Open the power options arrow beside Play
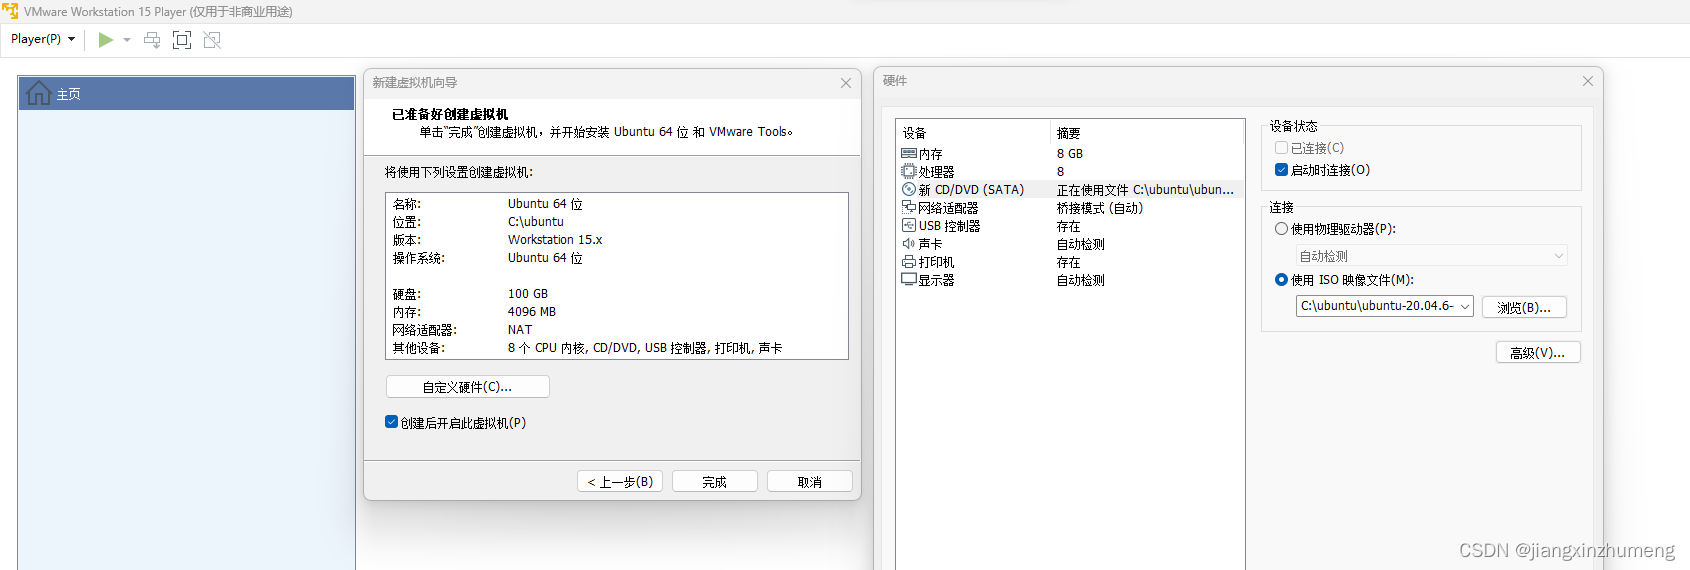Image resolution: width=1690 pixels, height=570 pixels. pyautogui.click(x=127, y=40)
